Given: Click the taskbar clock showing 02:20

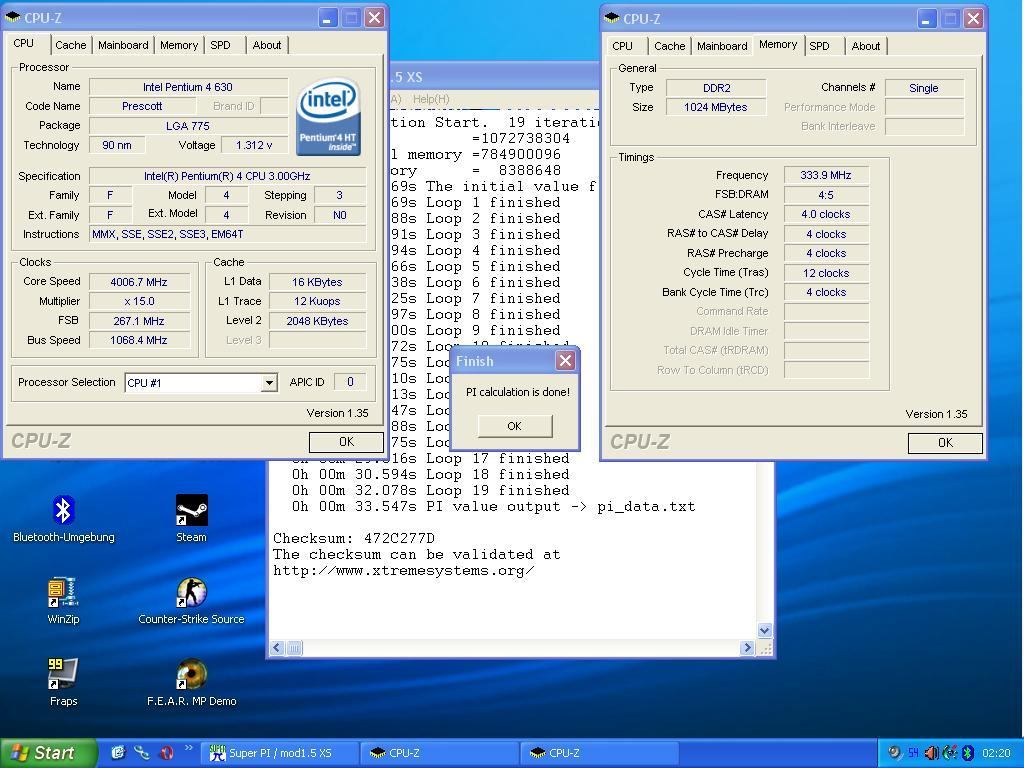Looking at the screenshot, I should 996,753.
